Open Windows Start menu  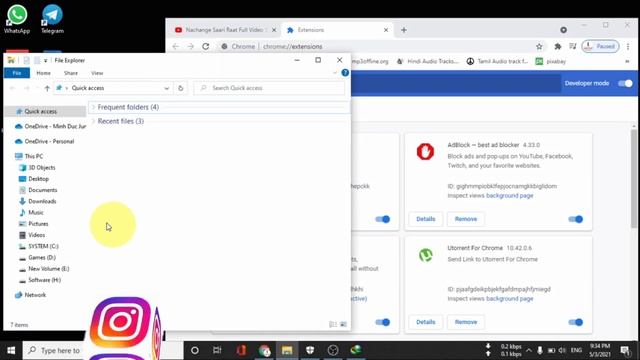[x=11, y=350]
